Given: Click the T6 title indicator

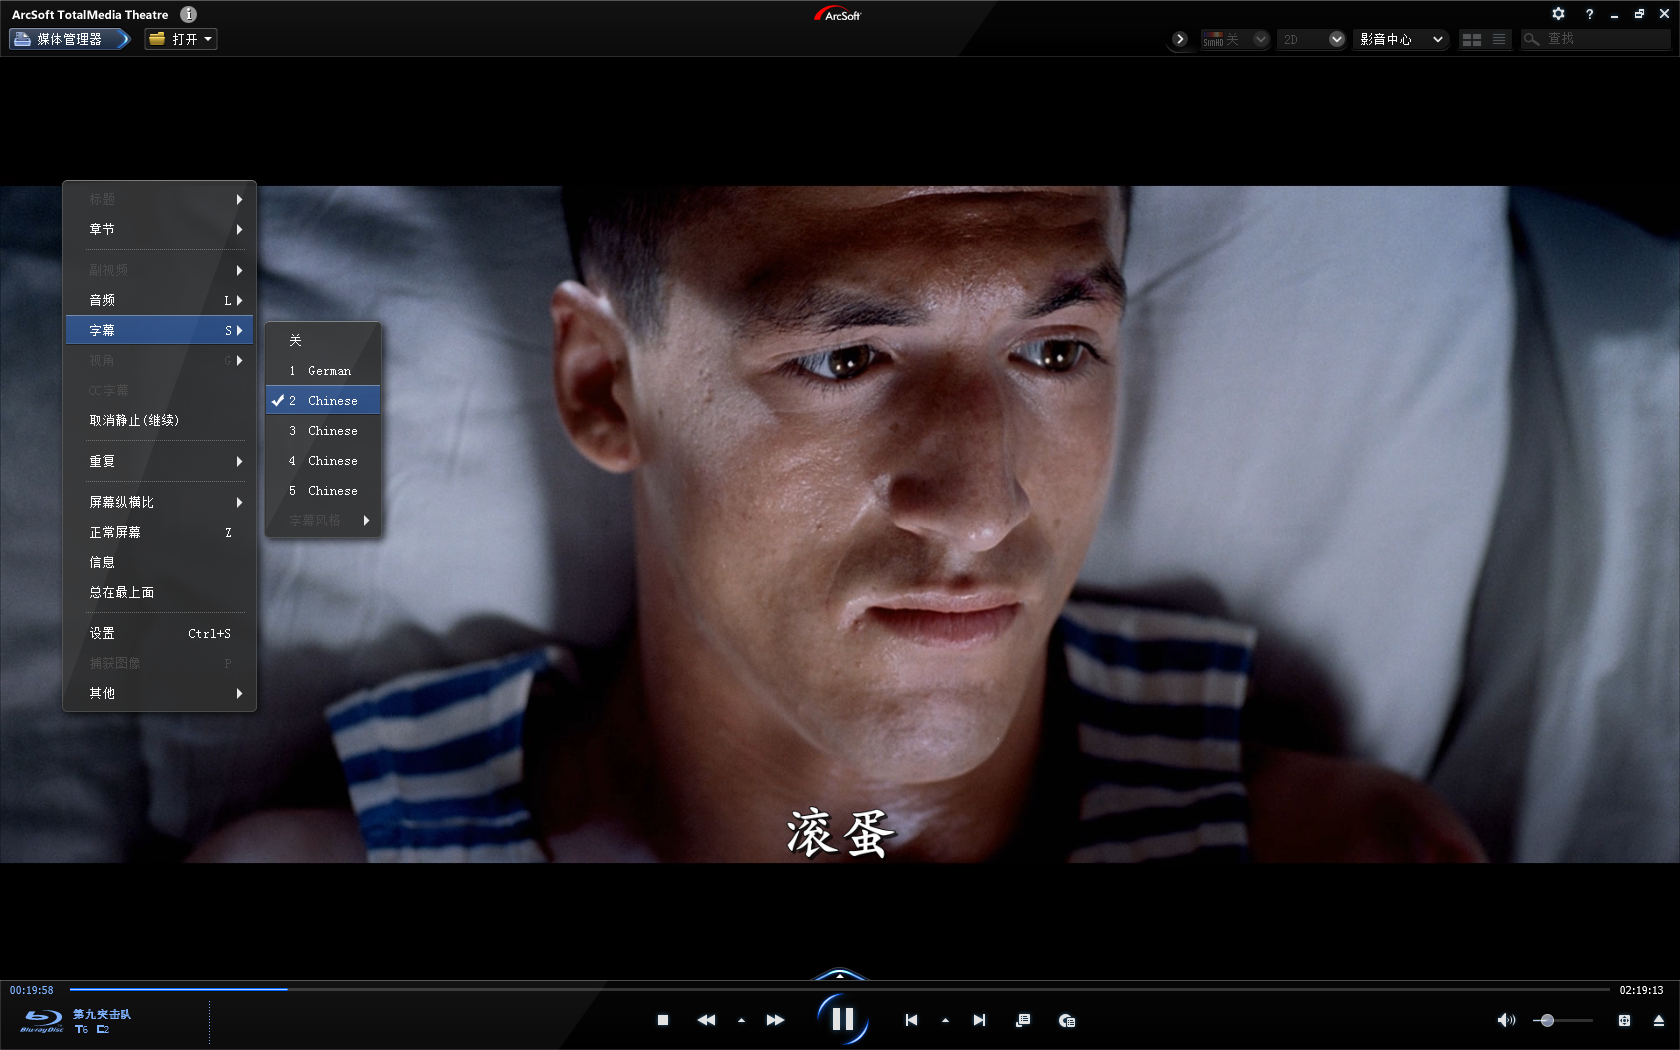Looking at the screenshot, I should (81, 1029).
